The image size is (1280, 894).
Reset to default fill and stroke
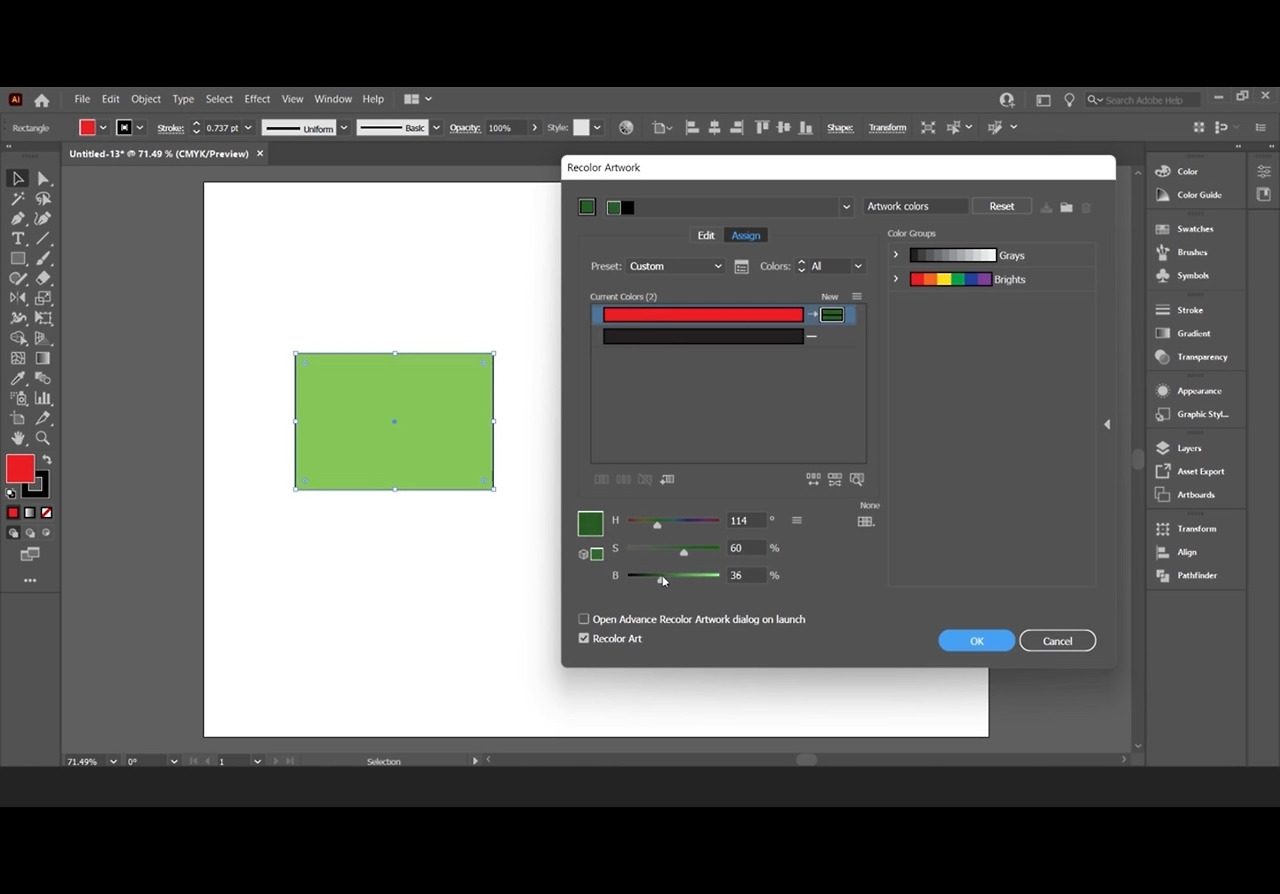pos(11,493)
